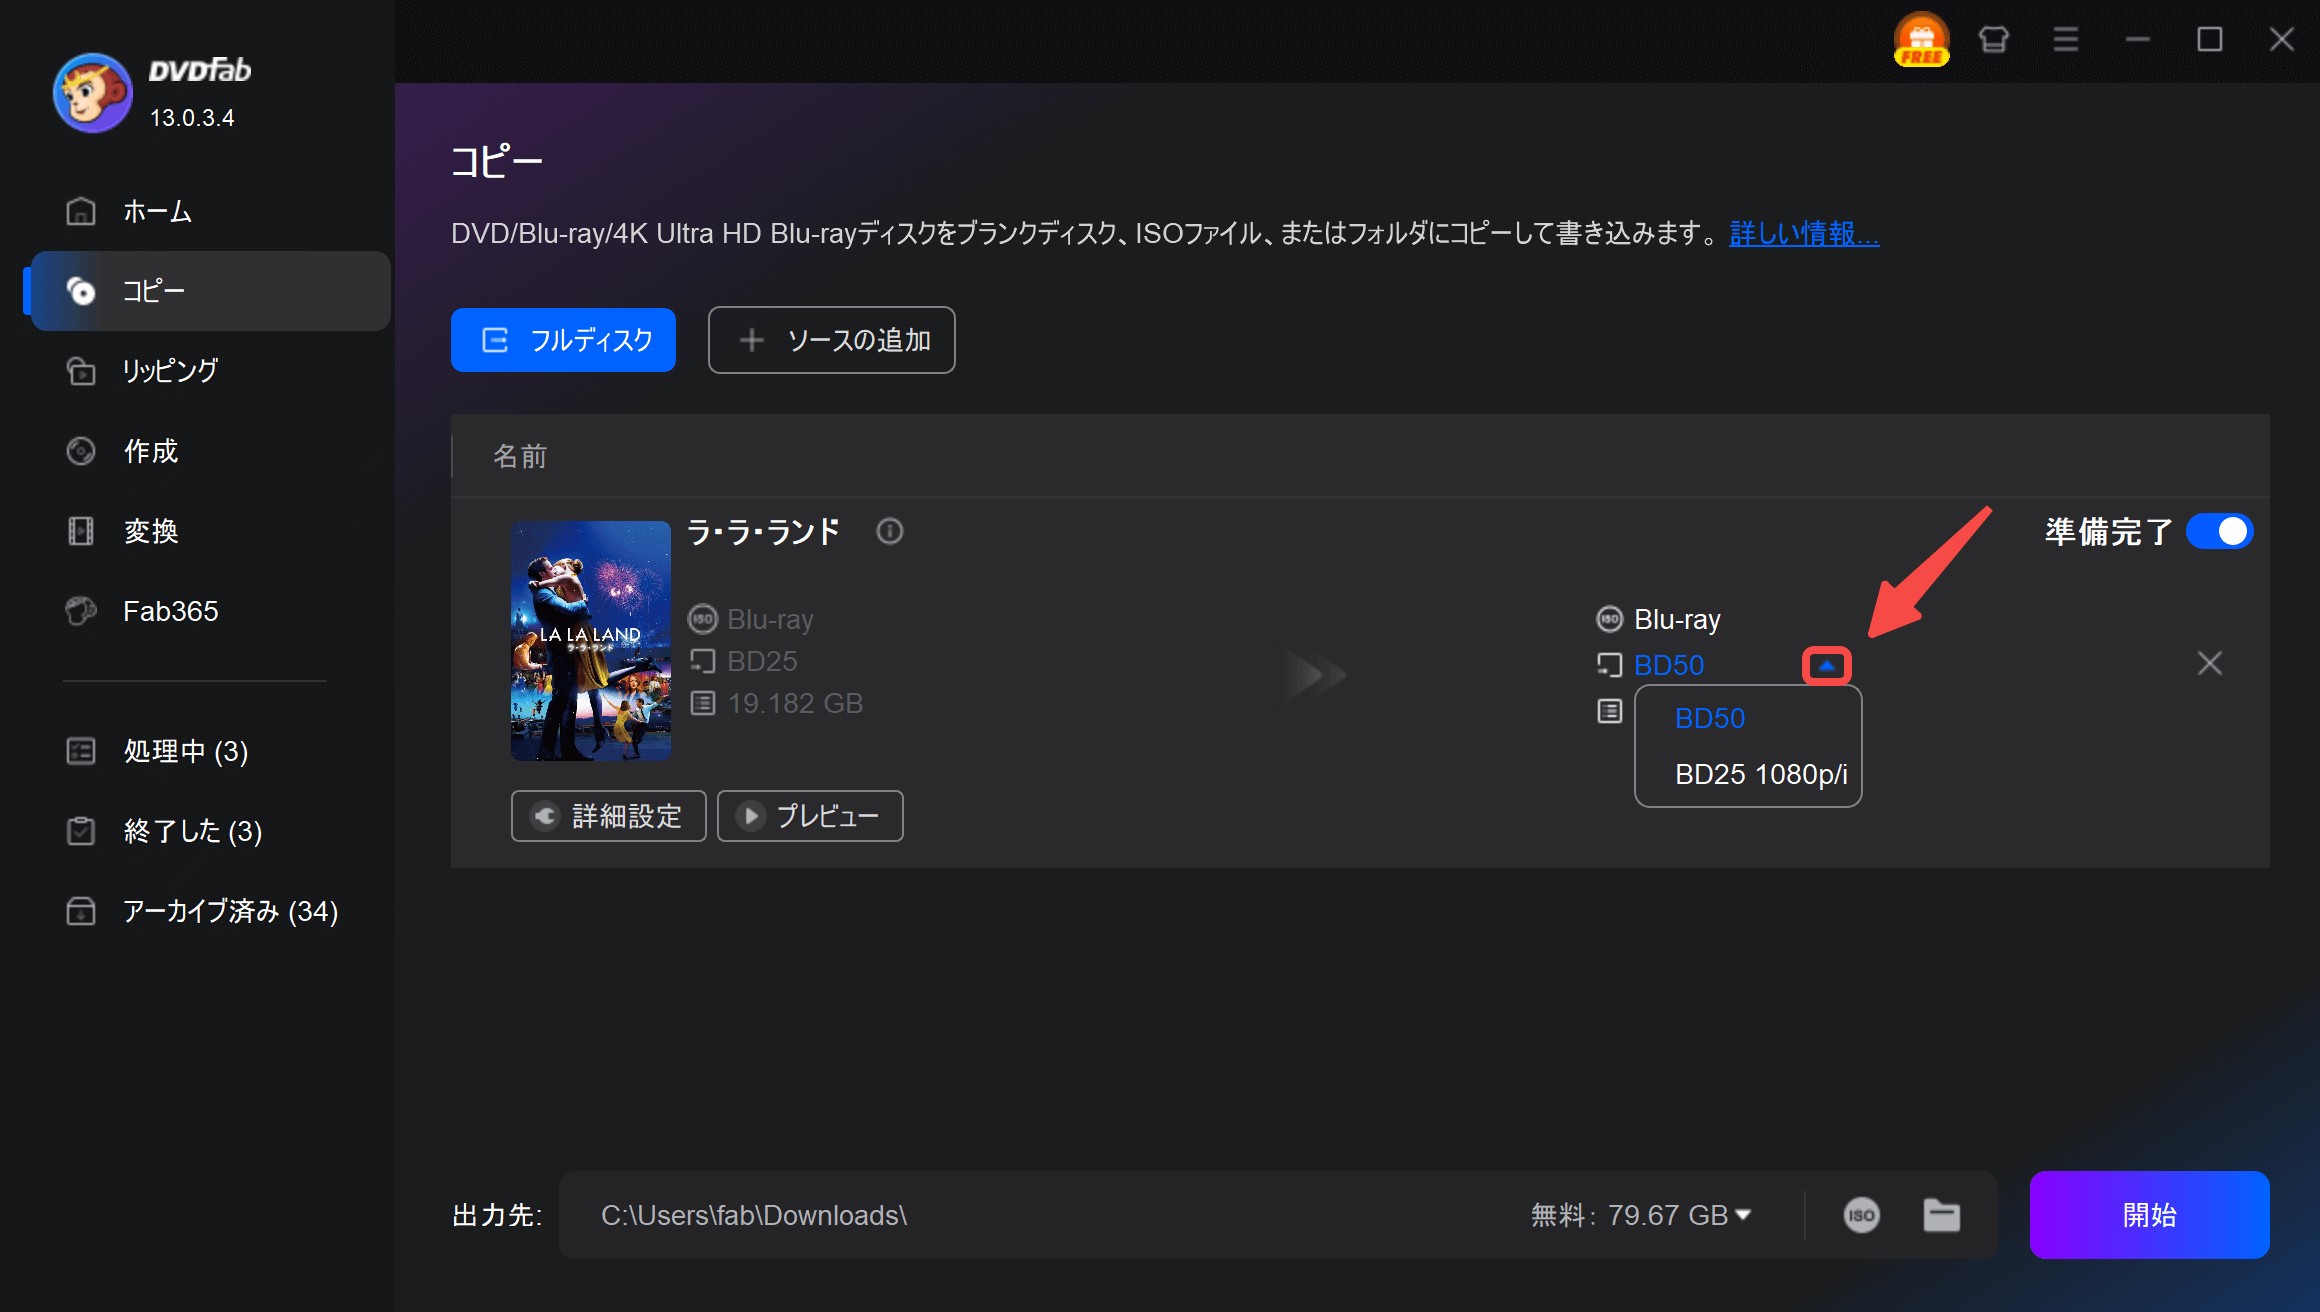The height and width of the screenshot is (1312, 2320).
Task: Remove the ラ・ラ・ランド task with X
Action: point(2209,663)
